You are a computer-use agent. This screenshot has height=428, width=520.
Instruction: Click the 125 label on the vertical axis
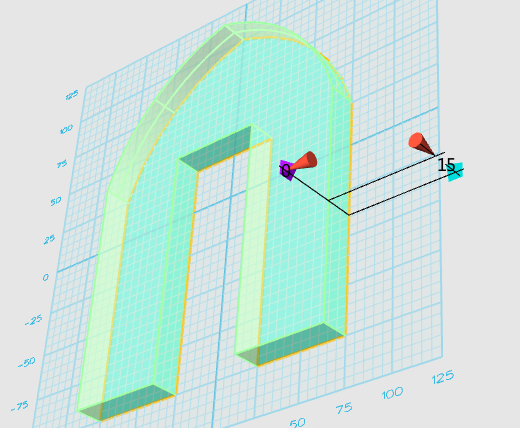click(x=72, y=95)
